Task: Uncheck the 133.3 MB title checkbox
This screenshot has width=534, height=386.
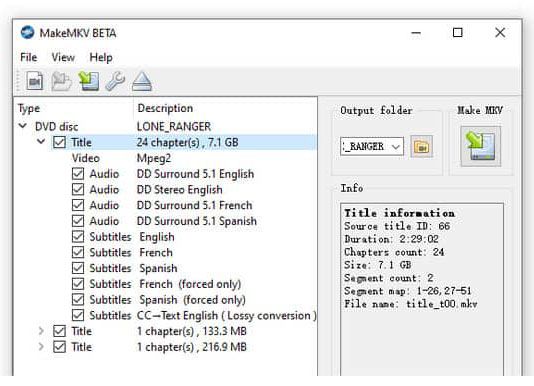Action: pos(60,331)
